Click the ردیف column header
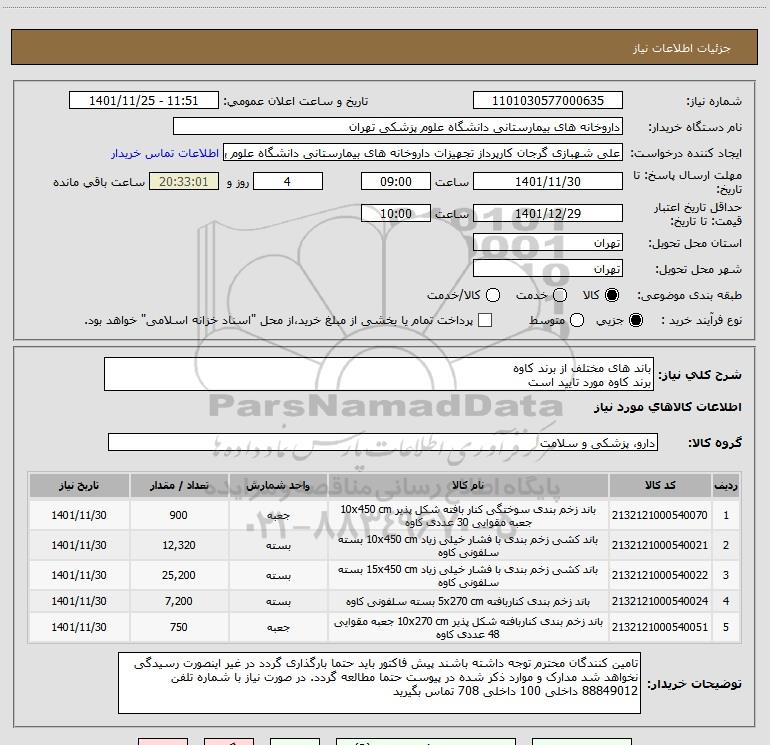 [726, 486]
